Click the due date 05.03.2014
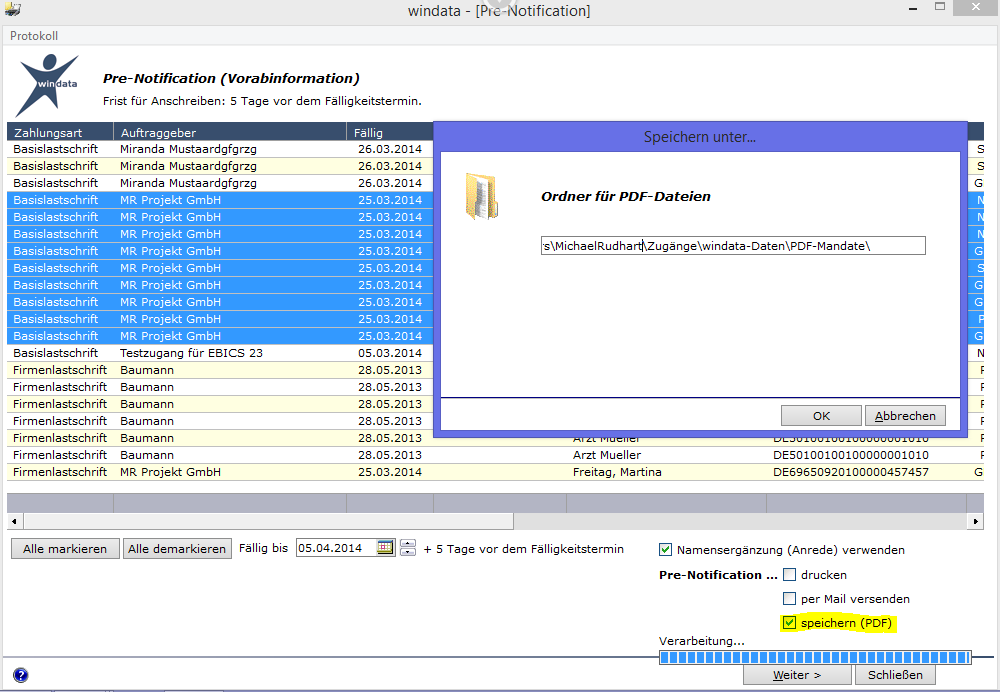Screen dimensions: 1000x692 390,353
